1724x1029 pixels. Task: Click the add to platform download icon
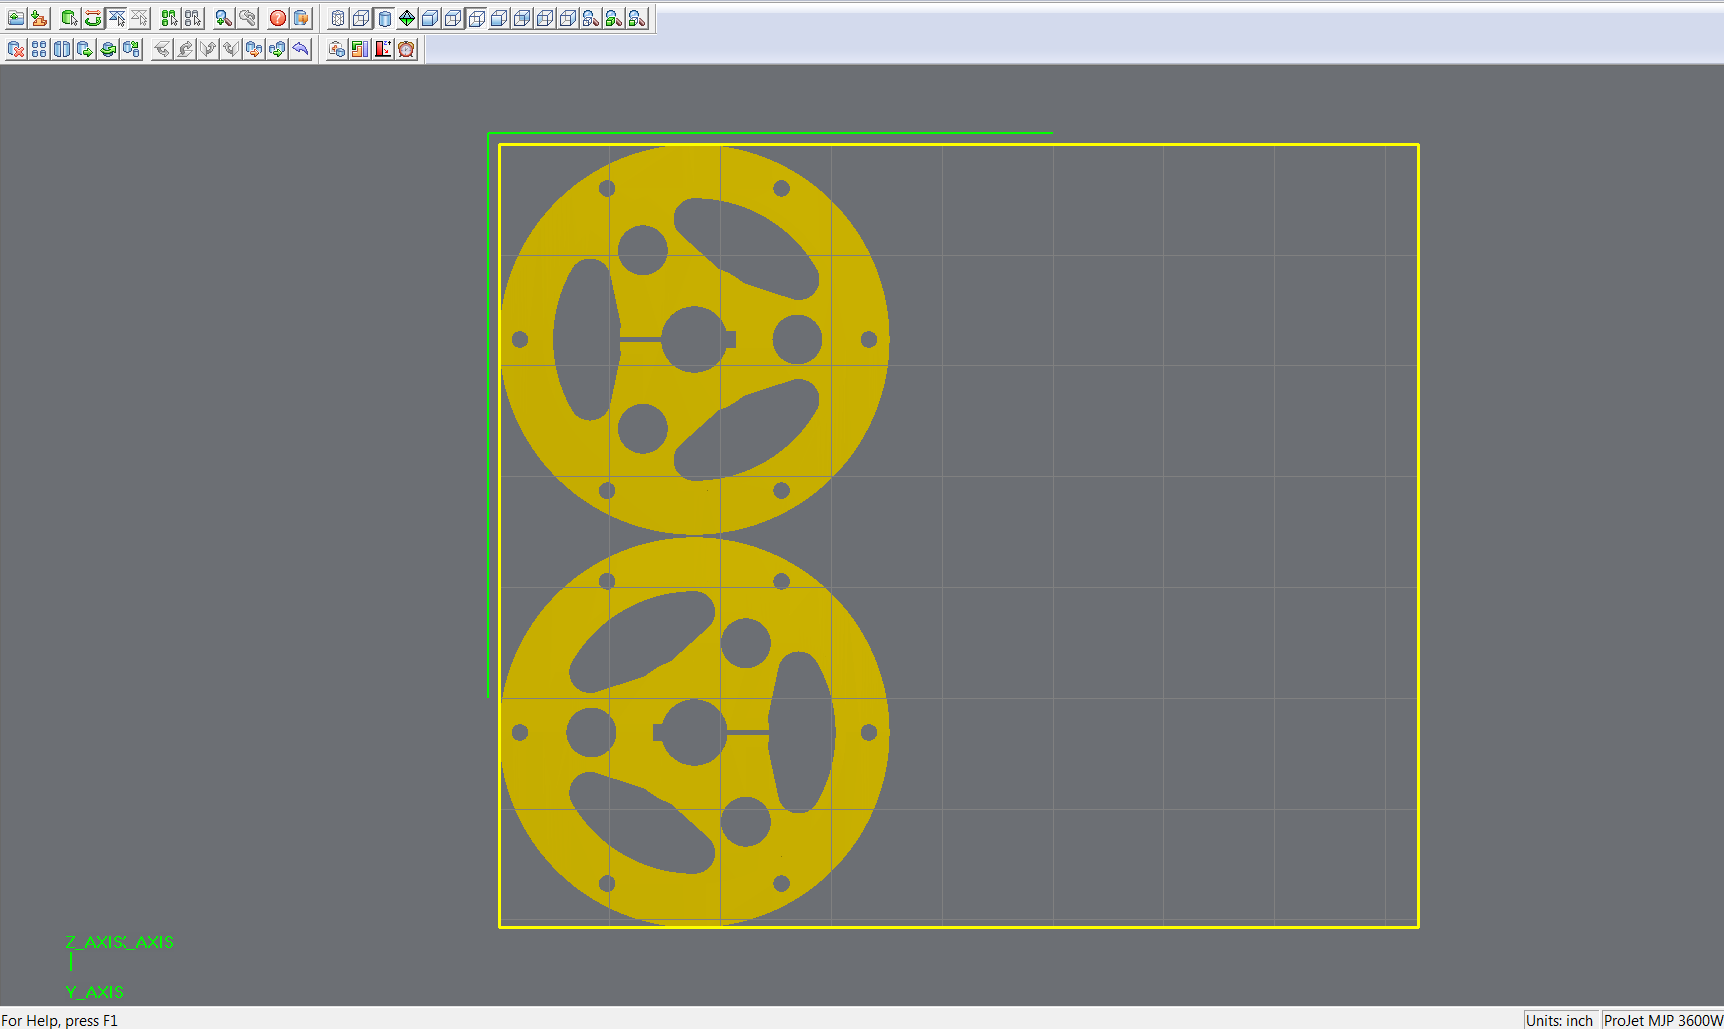tap(39, 18)
